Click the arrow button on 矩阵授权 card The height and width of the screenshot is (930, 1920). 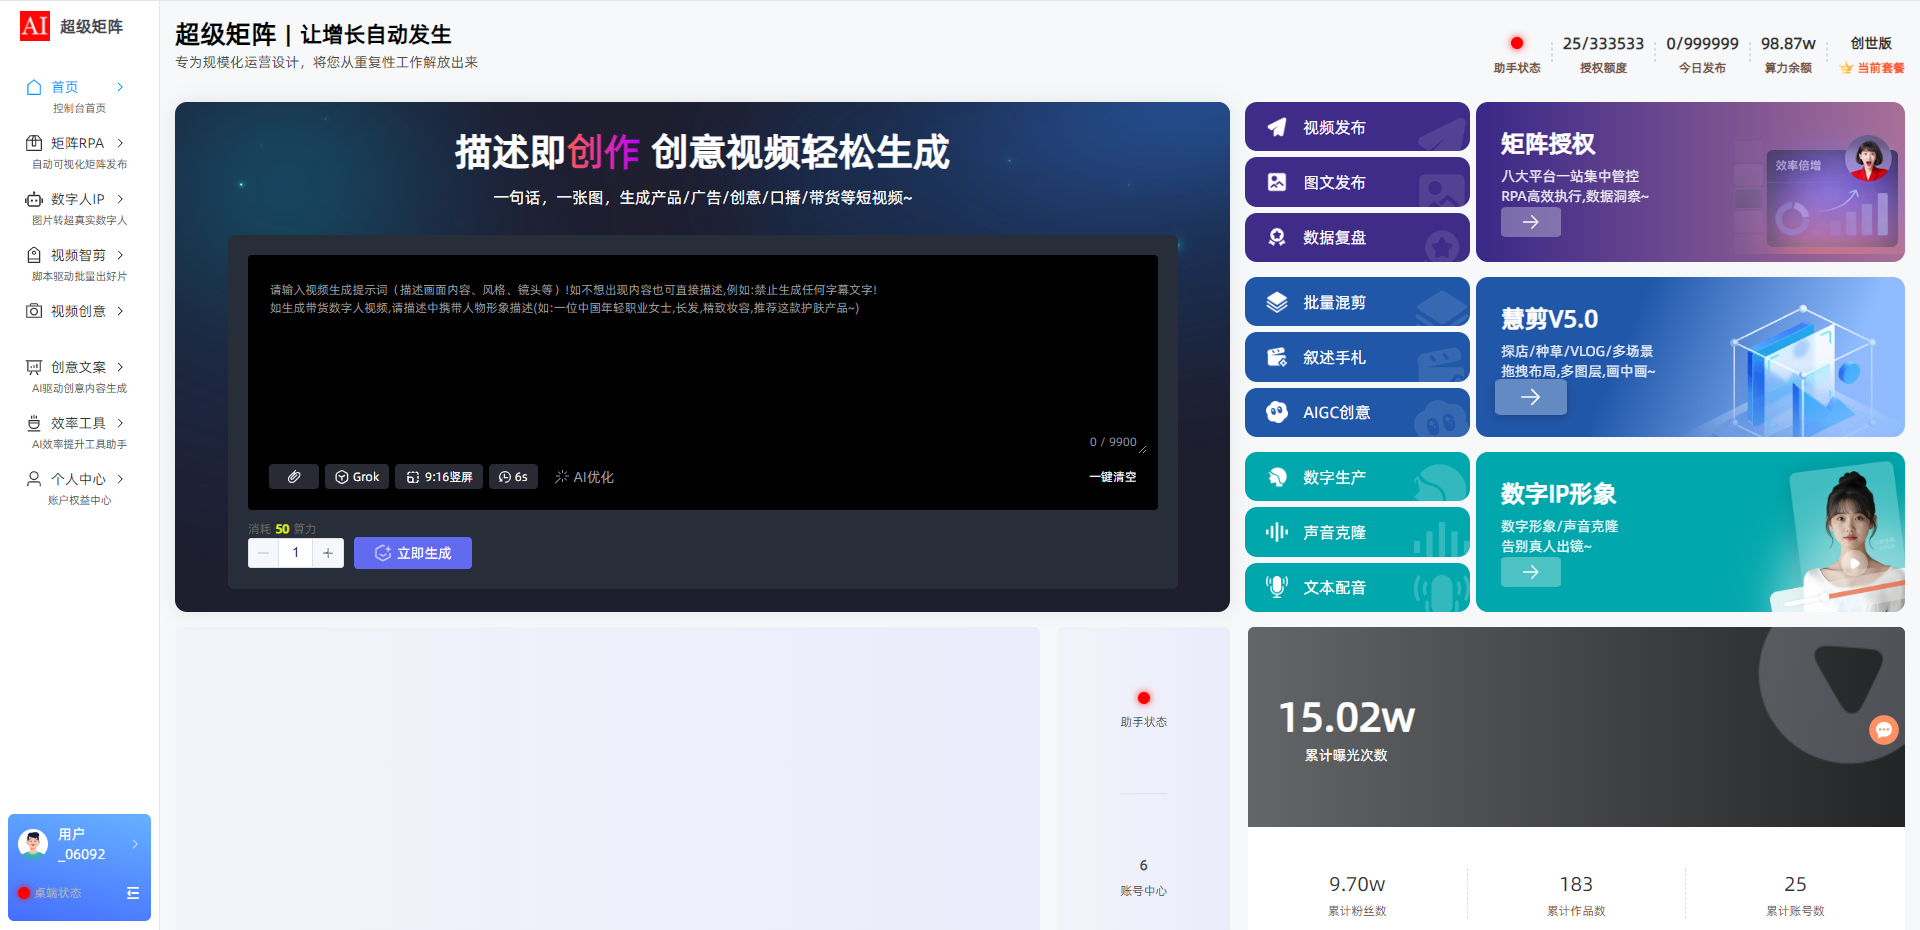pos(1531,222)
